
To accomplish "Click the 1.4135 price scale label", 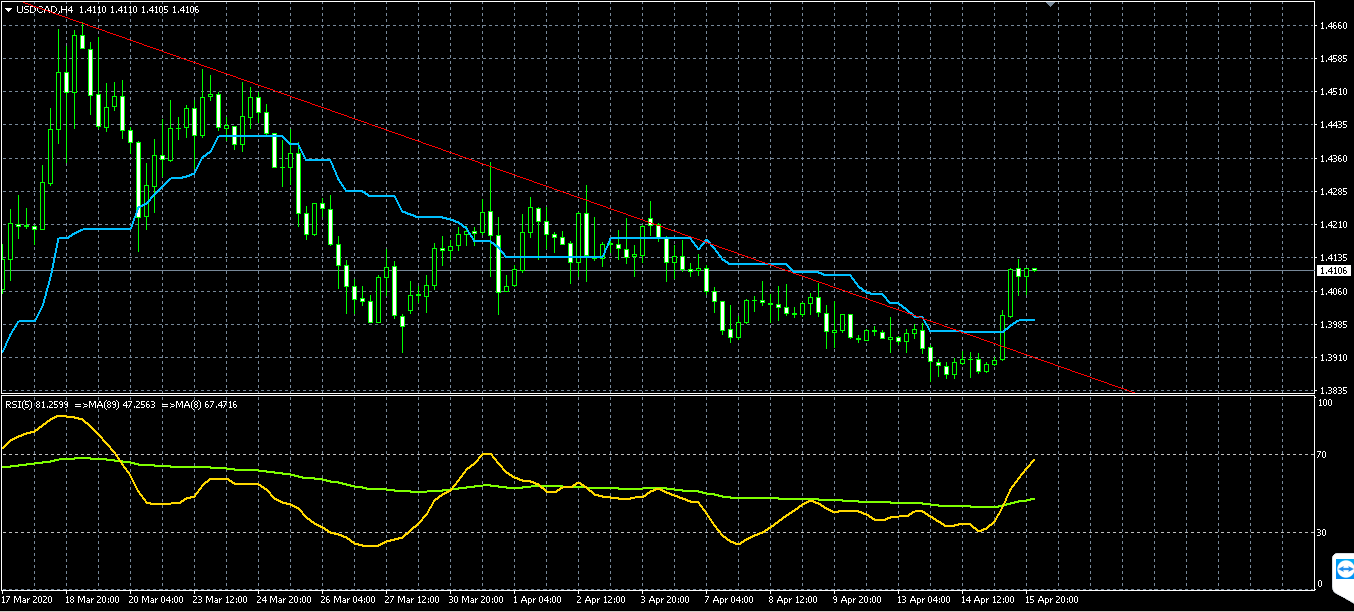I will [1333, 258].
